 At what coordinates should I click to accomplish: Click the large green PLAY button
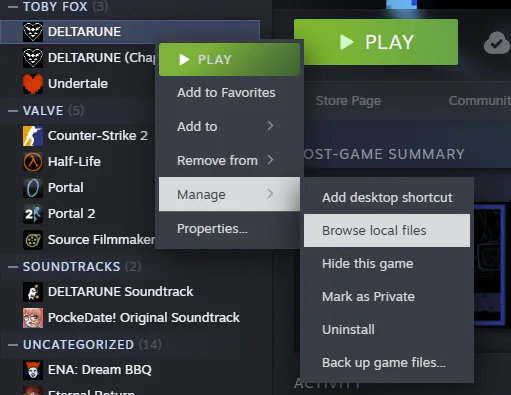(x=376, y=42)
